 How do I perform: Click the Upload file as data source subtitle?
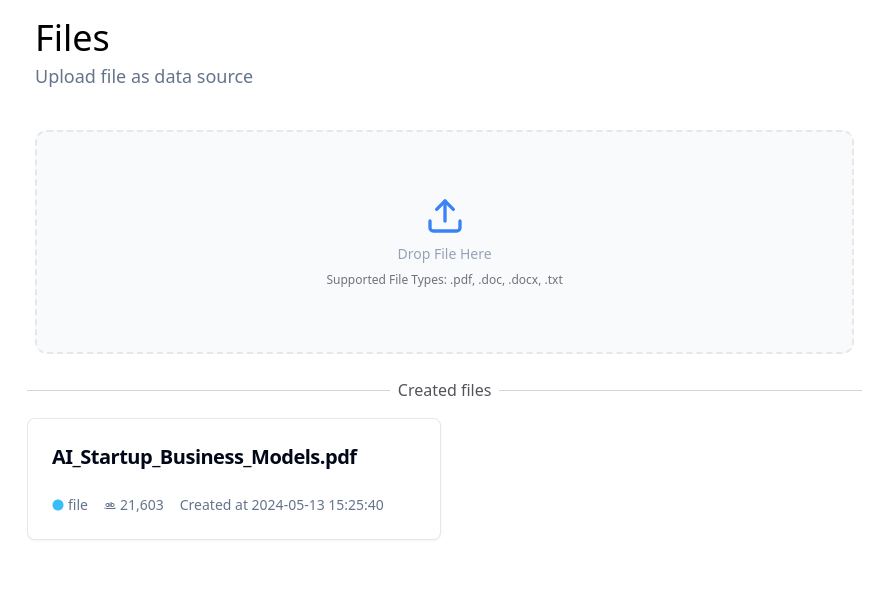pos(144,76)
